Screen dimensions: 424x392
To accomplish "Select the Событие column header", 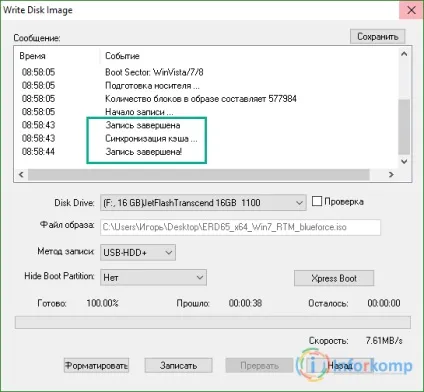I will tap(122, 56).
